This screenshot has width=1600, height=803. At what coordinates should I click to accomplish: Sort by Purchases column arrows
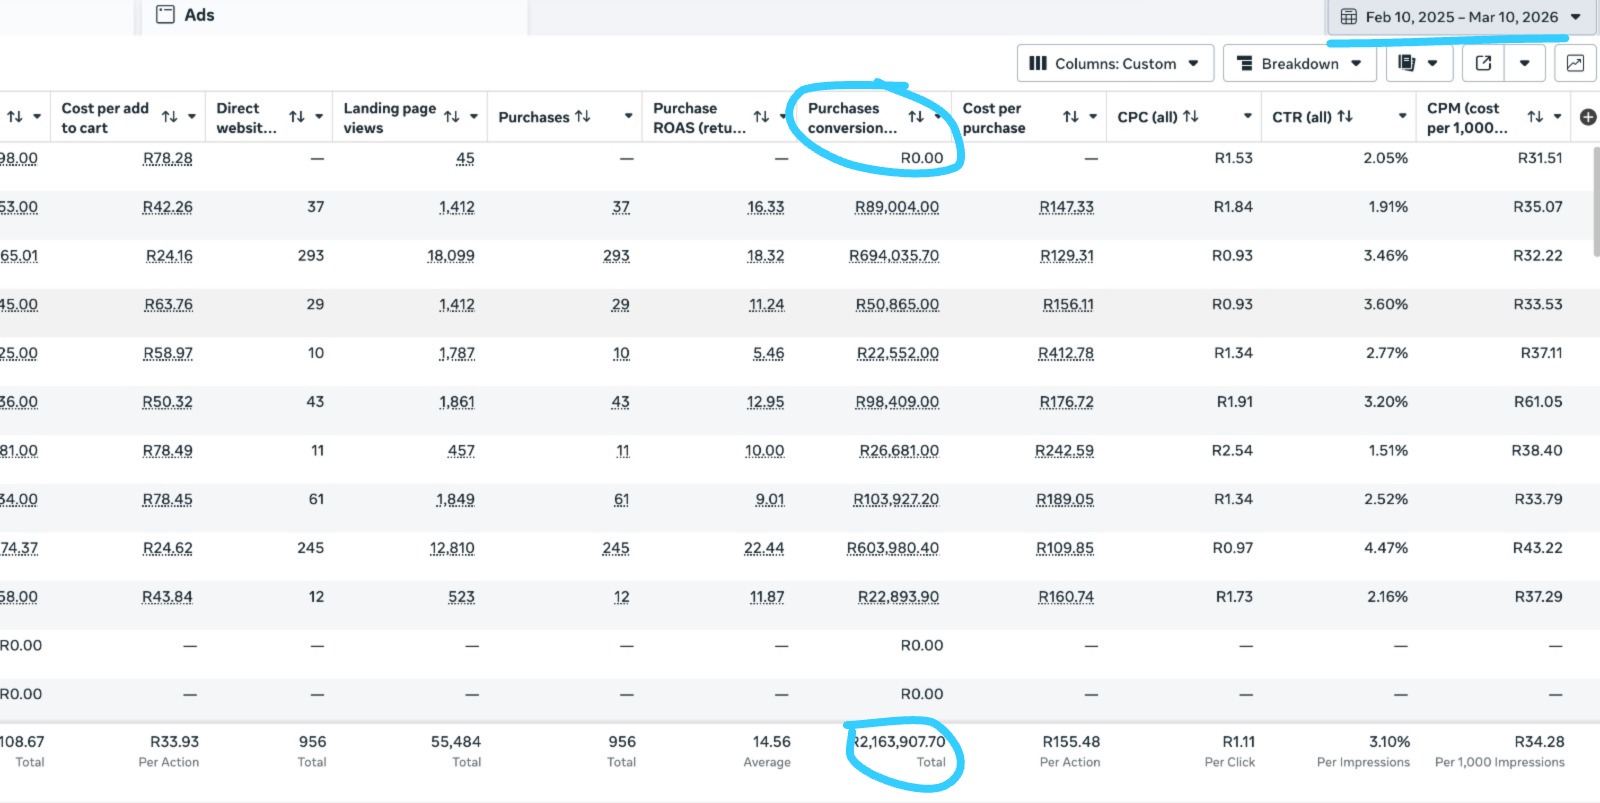pos(582,117)
